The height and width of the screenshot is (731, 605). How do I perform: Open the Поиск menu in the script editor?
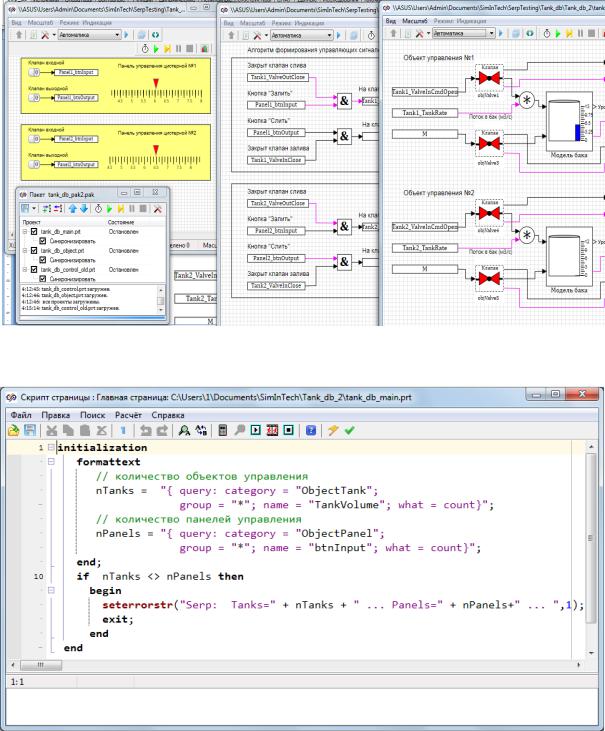pyautogui.click(x=92, y=415)
